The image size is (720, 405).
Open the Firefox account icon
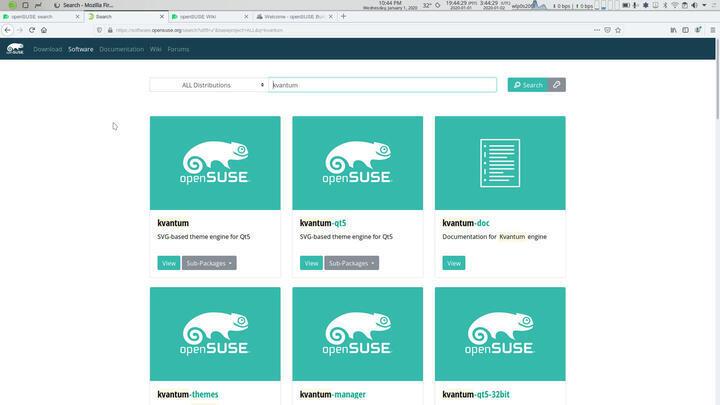click(x=698, y=30)
